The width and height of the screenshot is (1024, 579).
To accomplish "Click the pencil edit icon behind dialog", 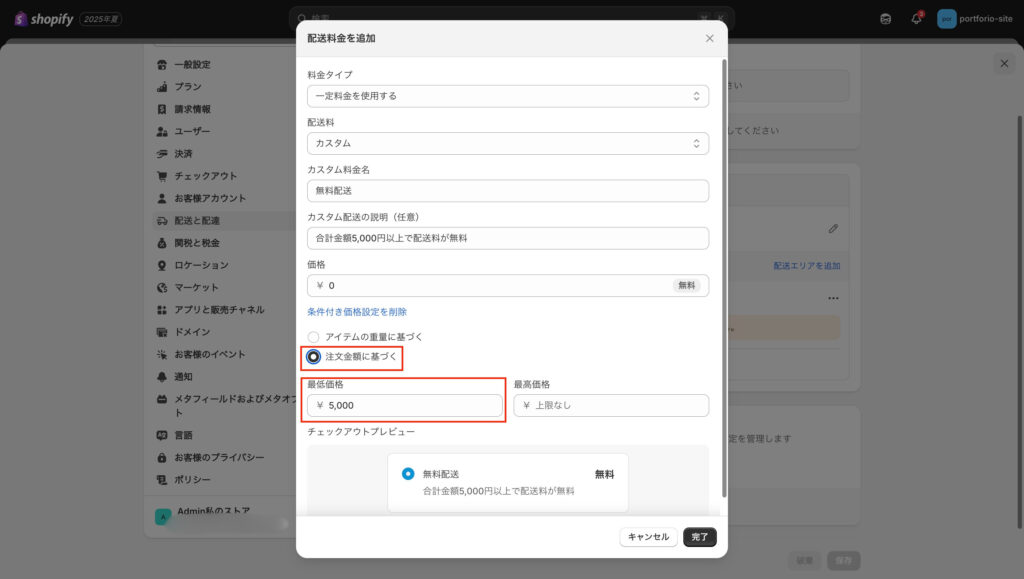I will [833, 228].
